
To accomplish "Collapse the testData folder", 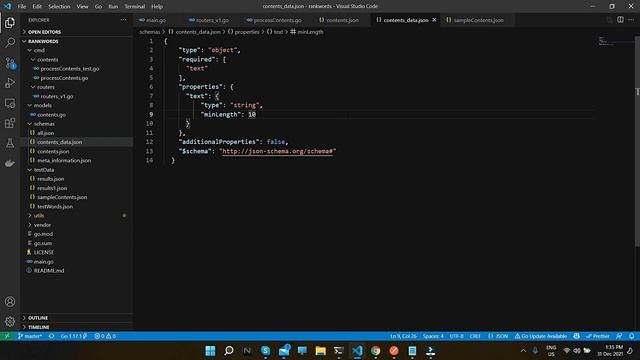I will pyautogui.click(x=77, y=170).
